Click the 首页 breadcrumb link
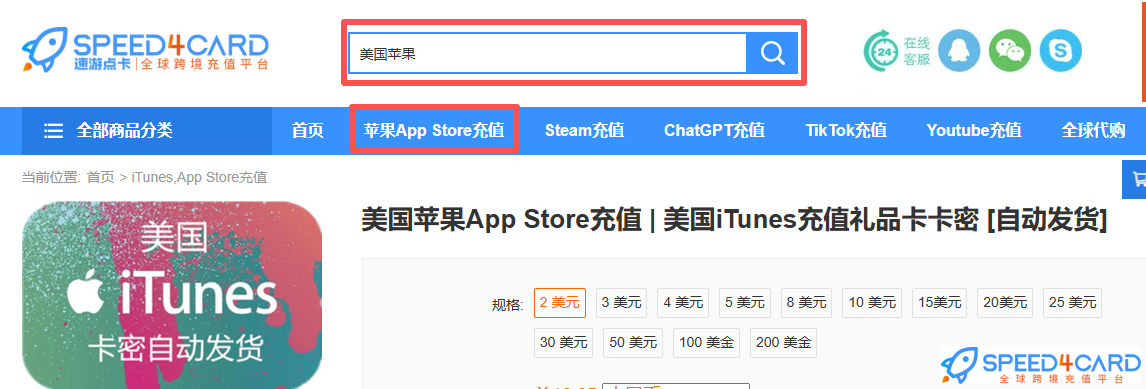Image resolution: width=1146 pixels, height=389 pixels. pyautogui.click(x=100, y=177)
